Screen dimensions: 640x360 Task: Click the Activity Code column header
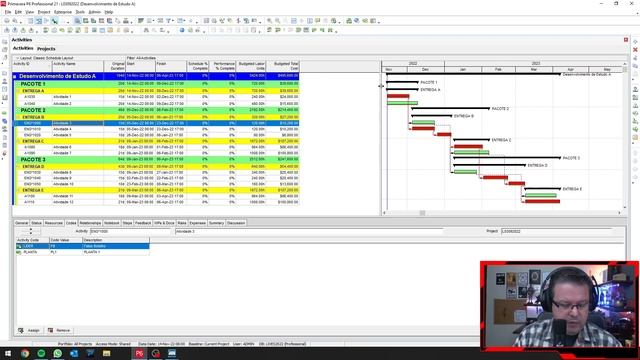(x=33, y=240)
